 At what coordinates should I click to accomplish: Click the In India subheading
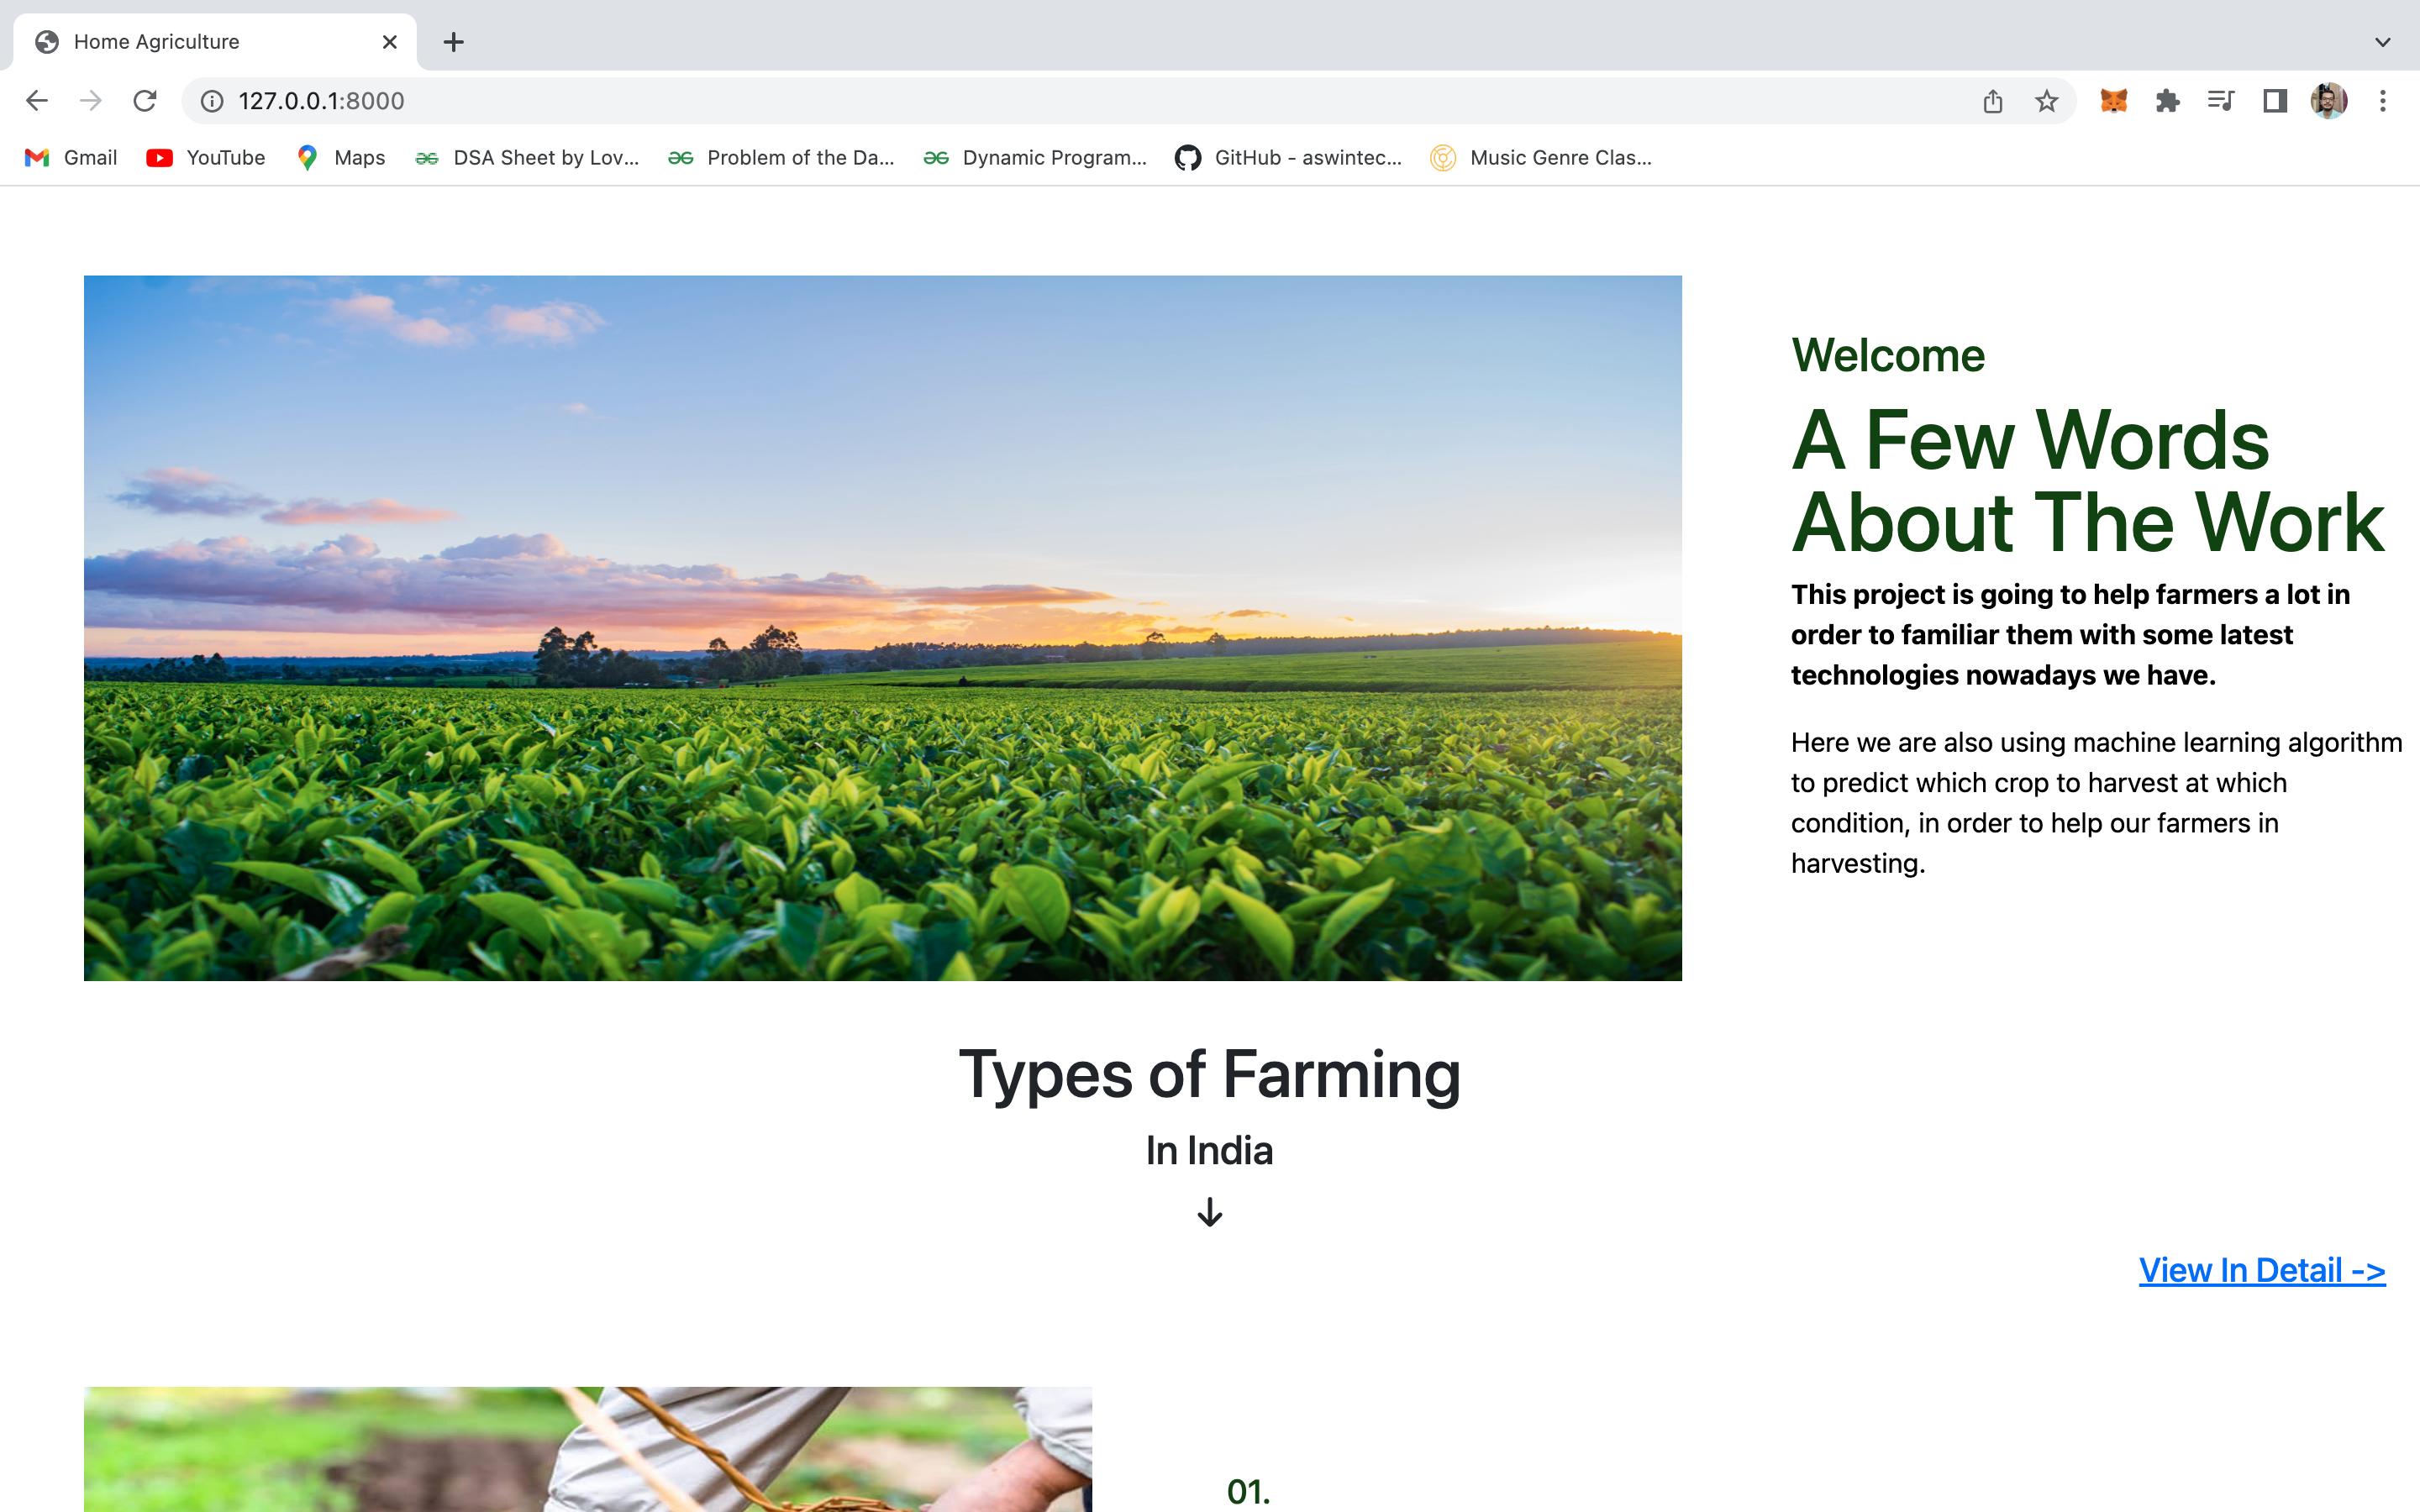1210,1151
